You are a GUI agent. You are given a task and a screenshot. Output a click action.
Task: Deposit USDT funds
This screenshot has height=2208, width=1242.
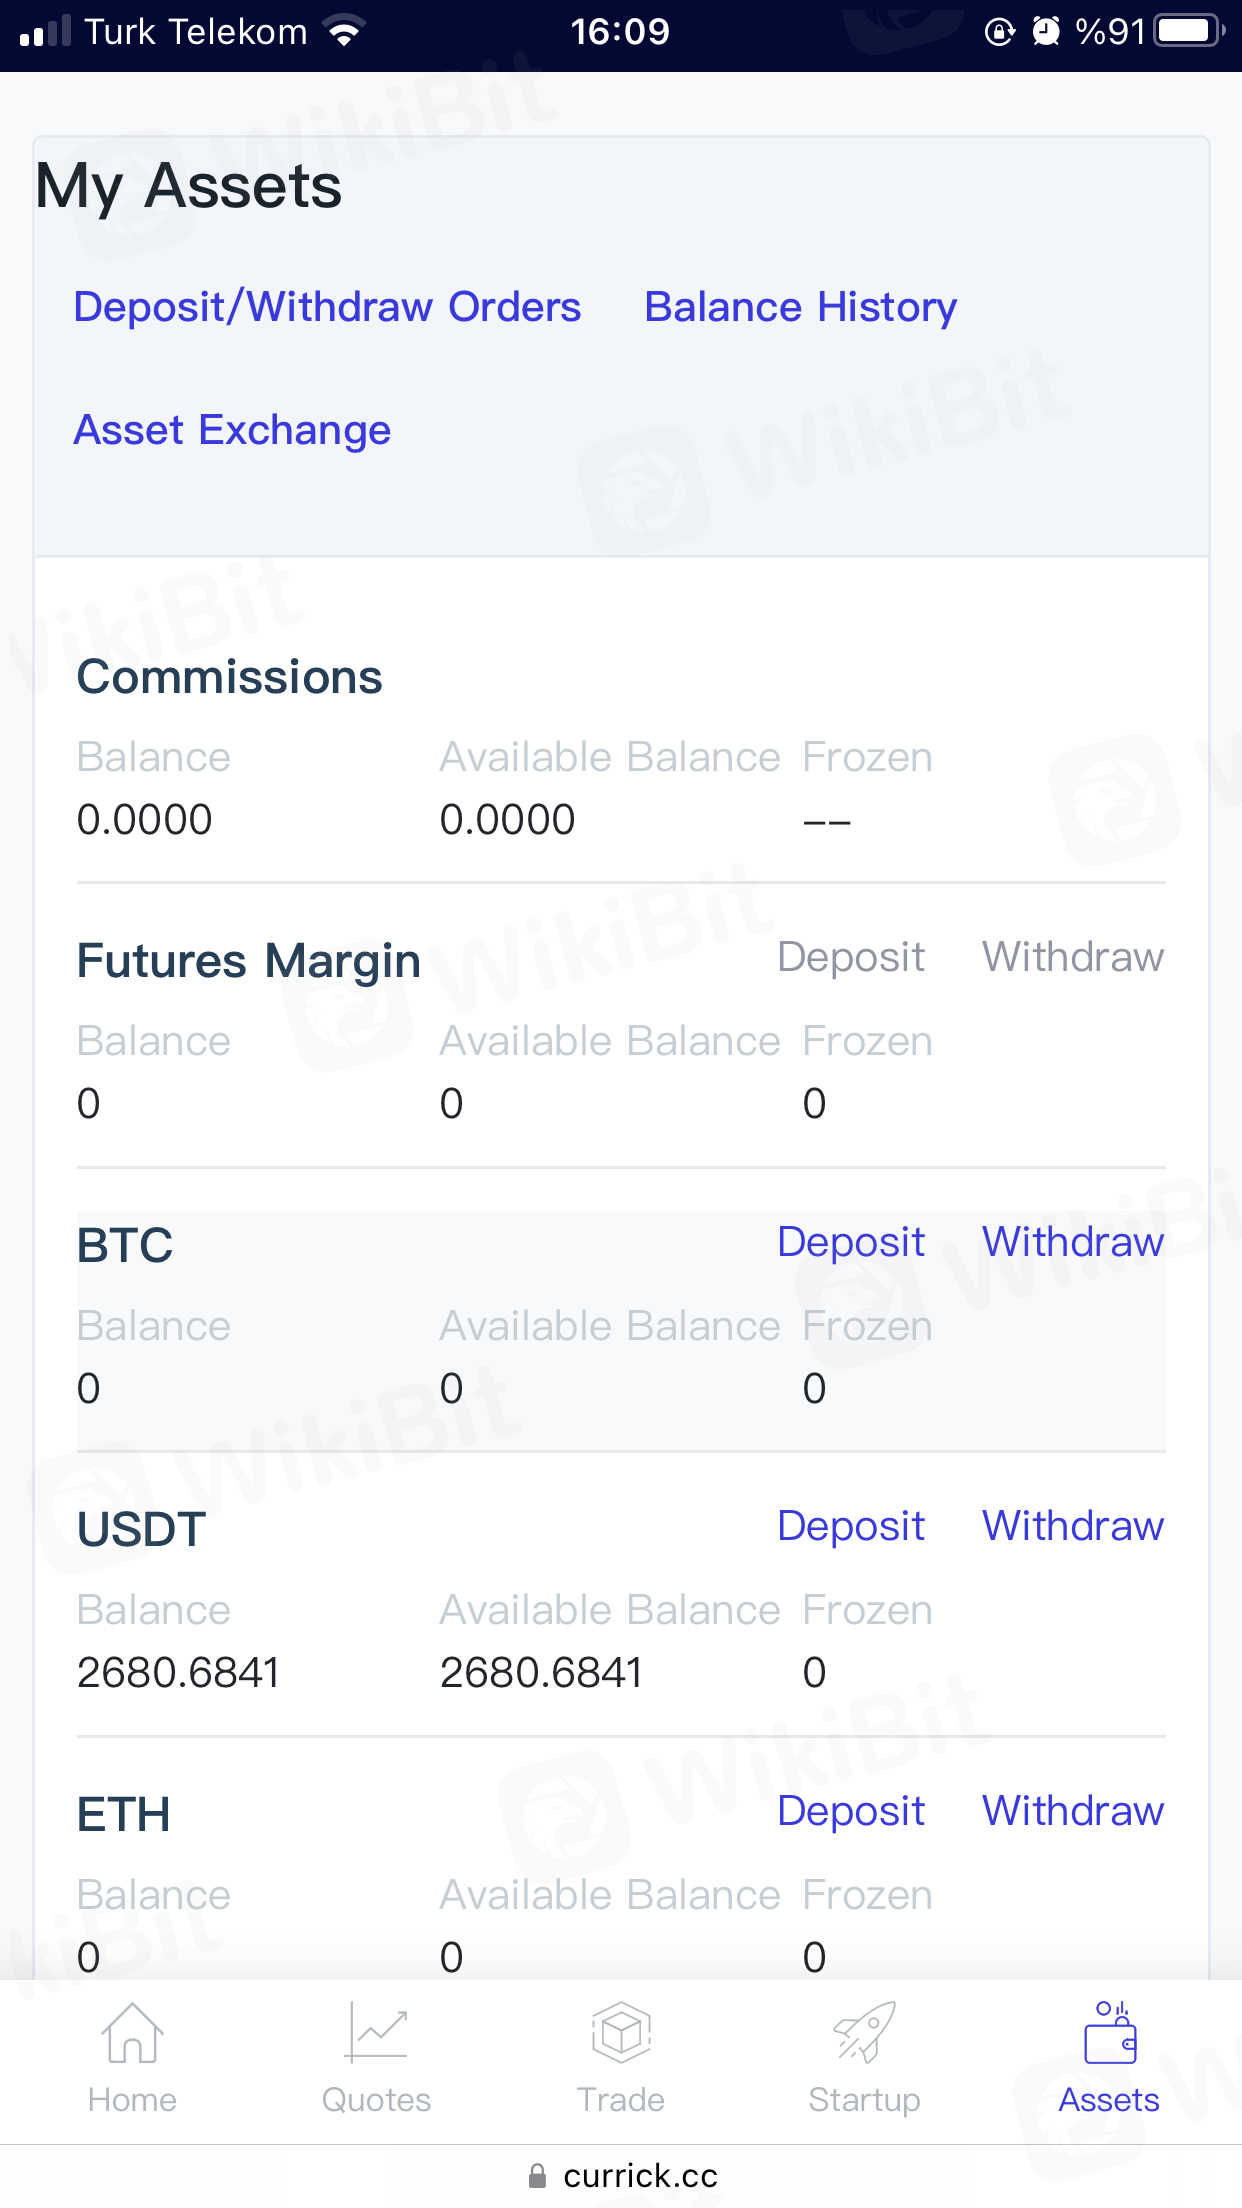click(x=851, y=1526)
